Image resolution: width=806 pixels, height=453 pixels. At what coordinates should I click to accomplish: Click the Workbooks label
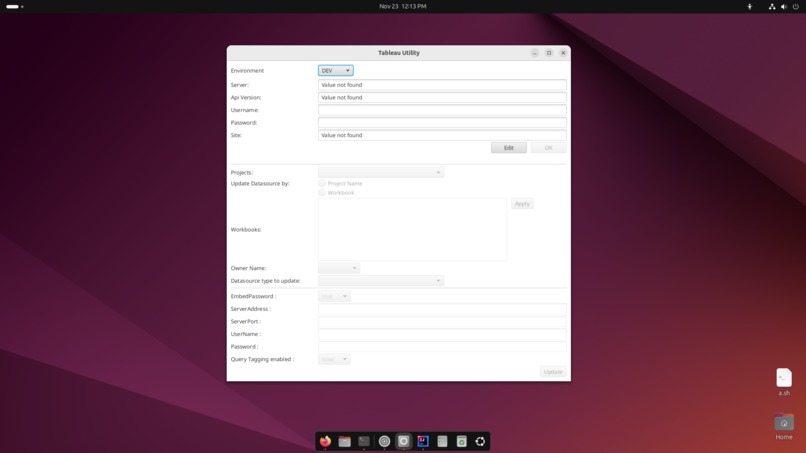pyautogui.click(x=246, y=229)
